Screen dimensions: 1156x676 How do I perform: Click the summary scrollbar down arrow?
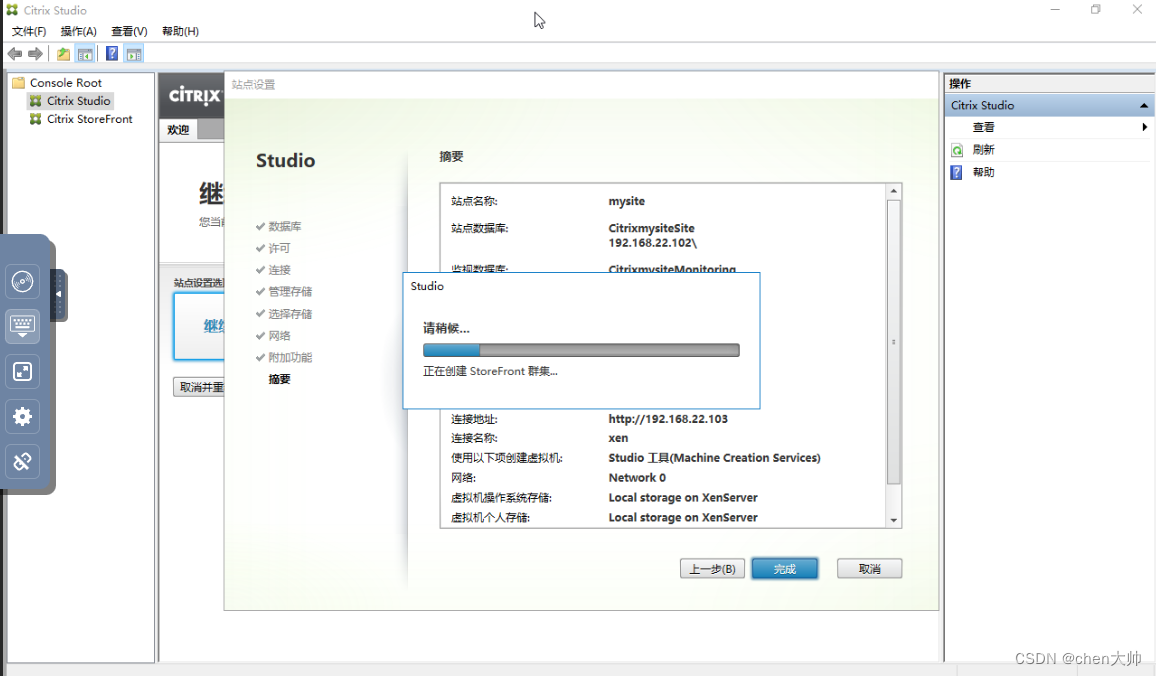[x=894, y=520]
